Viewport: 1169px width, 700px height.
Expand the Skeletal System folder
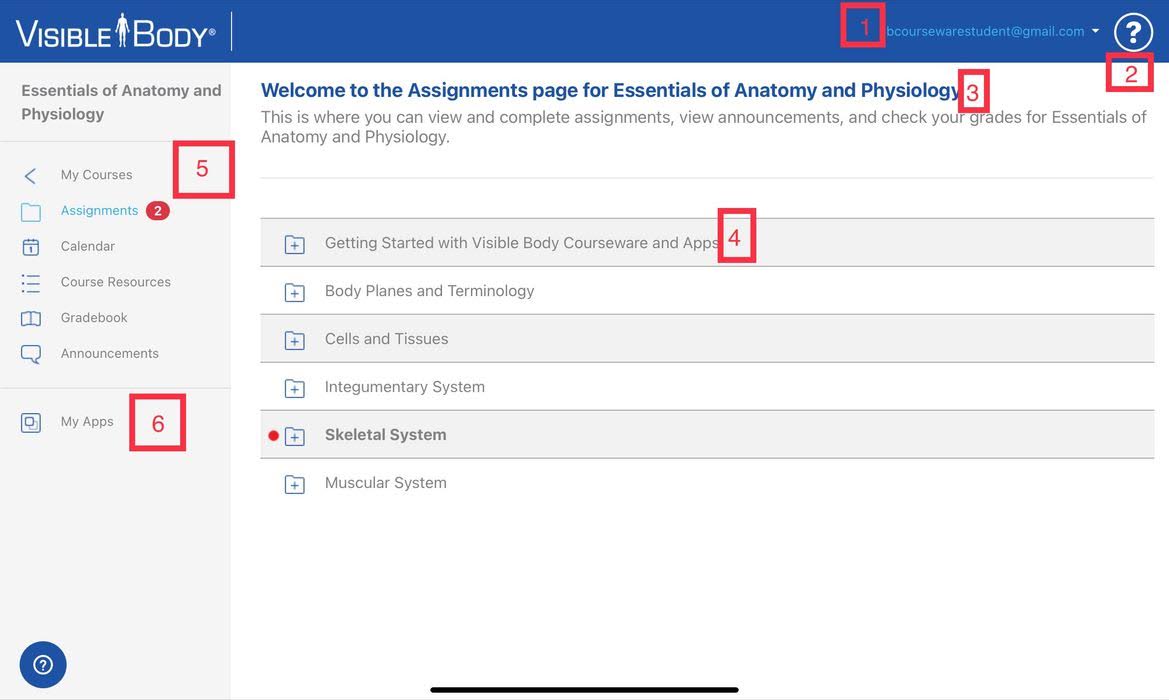294,436
